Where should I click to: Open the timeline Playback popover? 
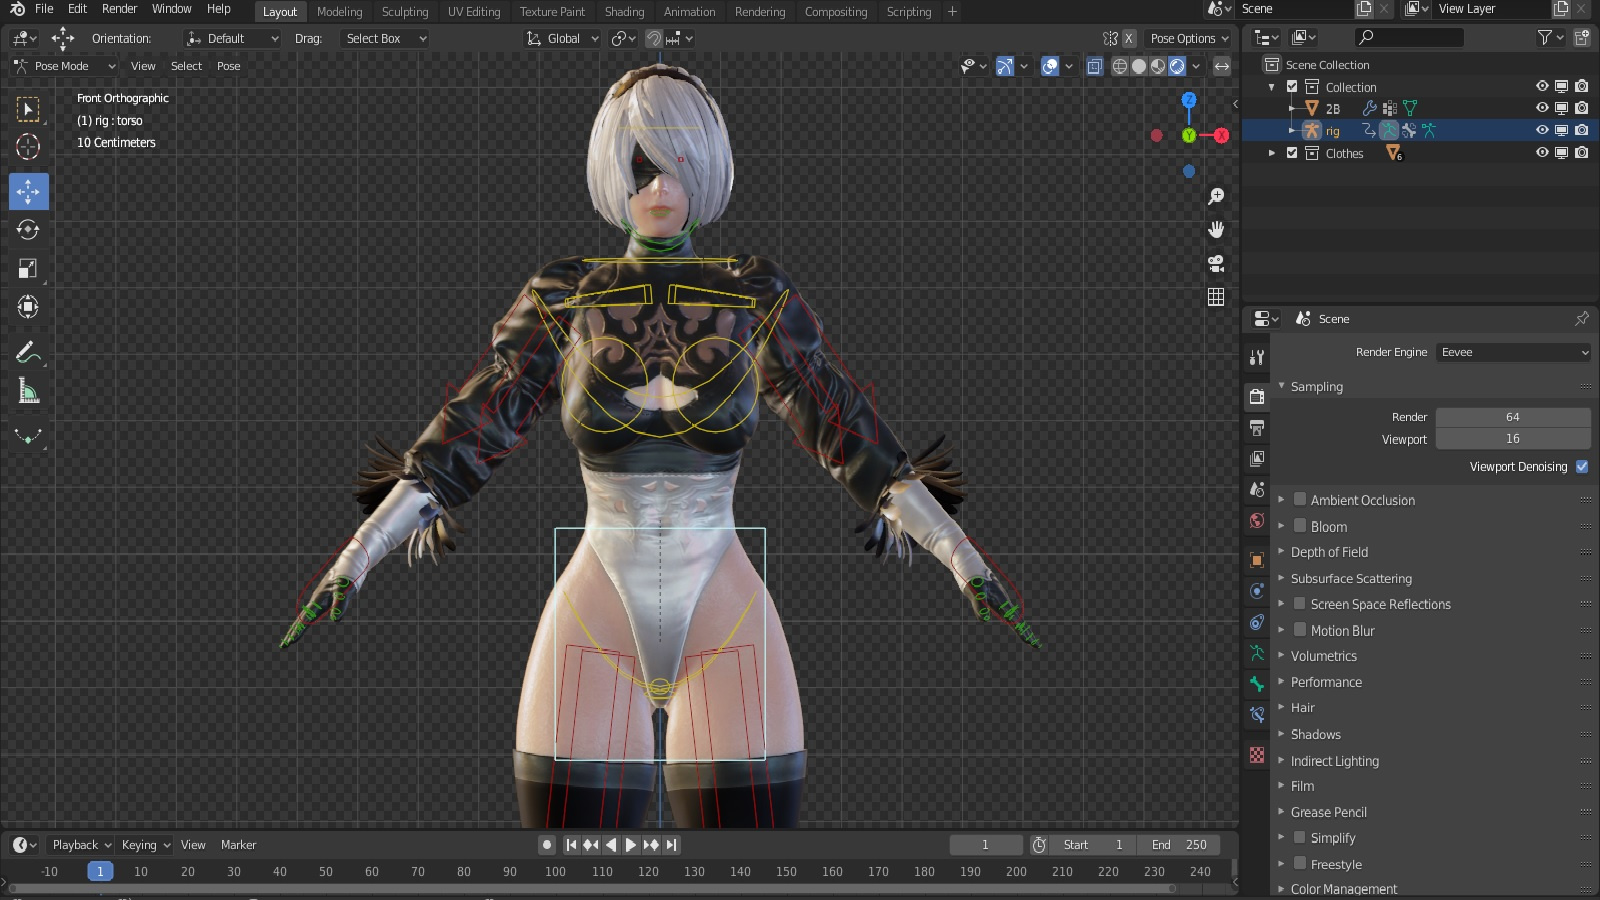(80, 845)
